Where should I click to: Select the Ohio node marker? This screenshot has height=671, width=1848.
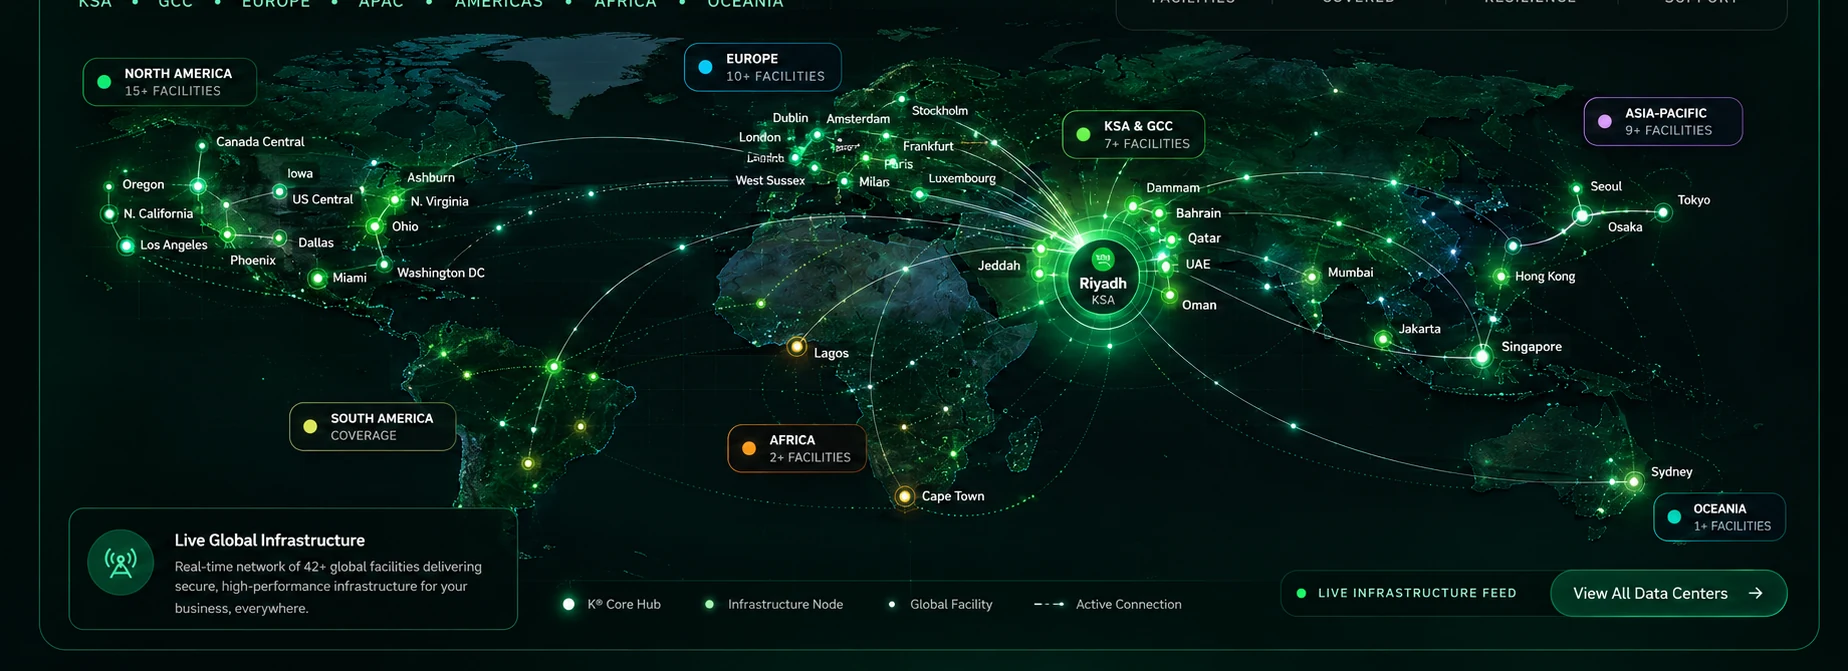coord(375,227)
